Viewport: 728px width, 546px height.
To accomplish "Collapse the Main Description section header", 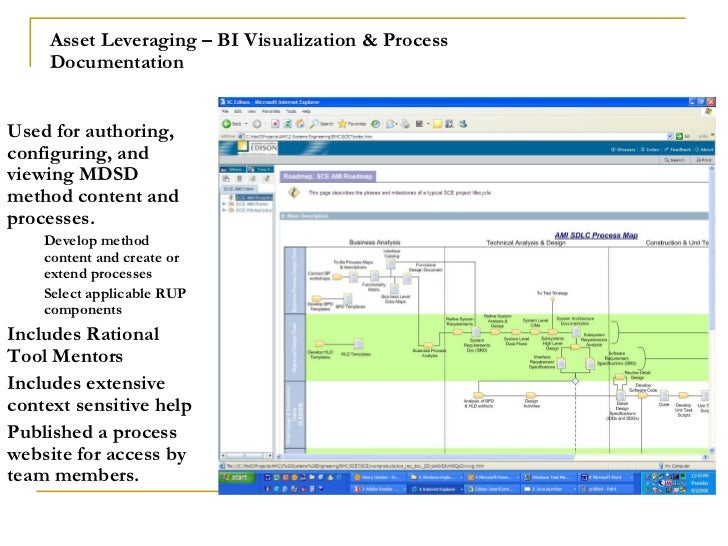I will click(x=494, y=216).
